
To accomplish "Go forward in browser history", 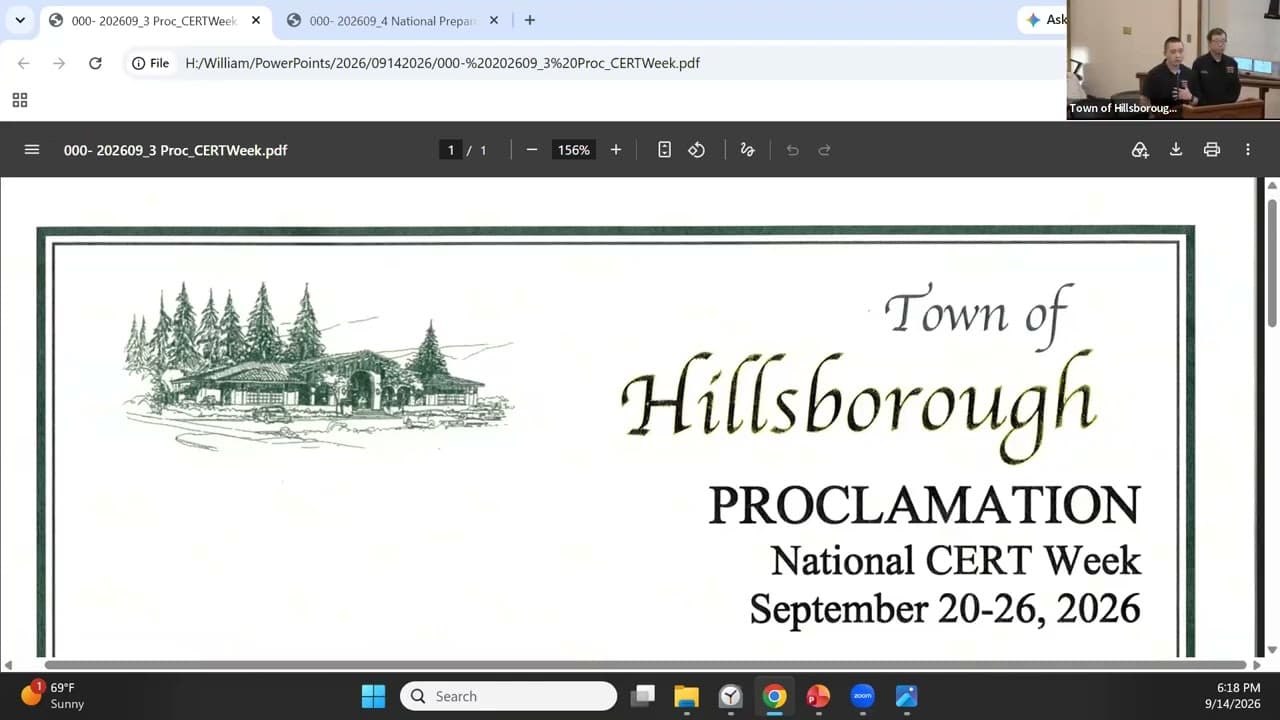I will click(59, 63).
